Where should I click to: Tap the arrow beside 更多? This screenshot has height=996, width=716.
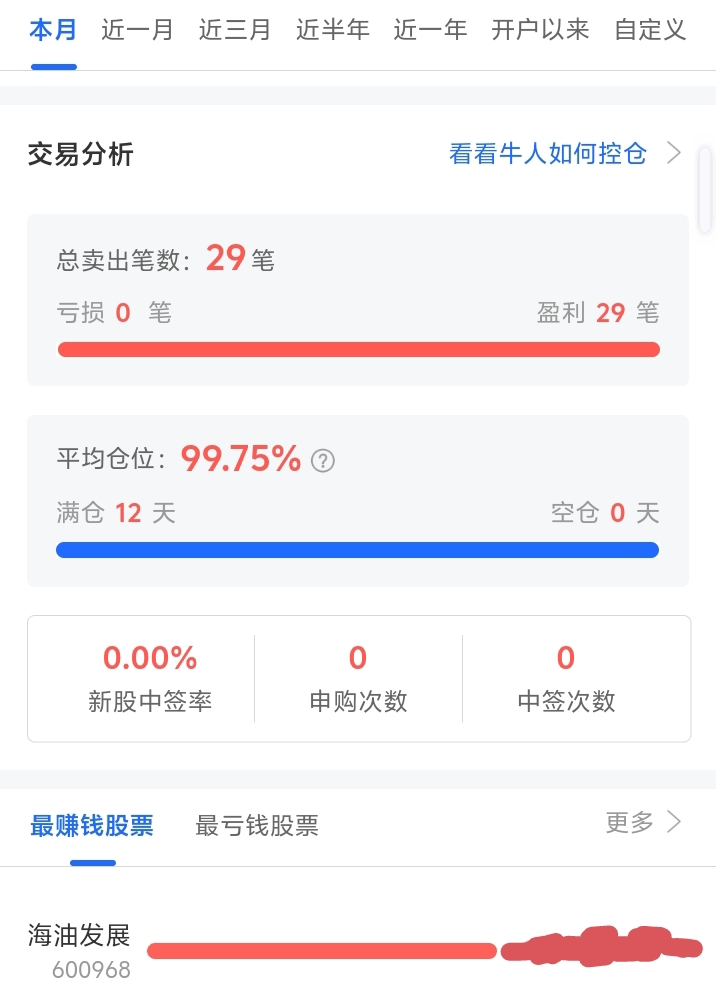(x=674, y=822)
